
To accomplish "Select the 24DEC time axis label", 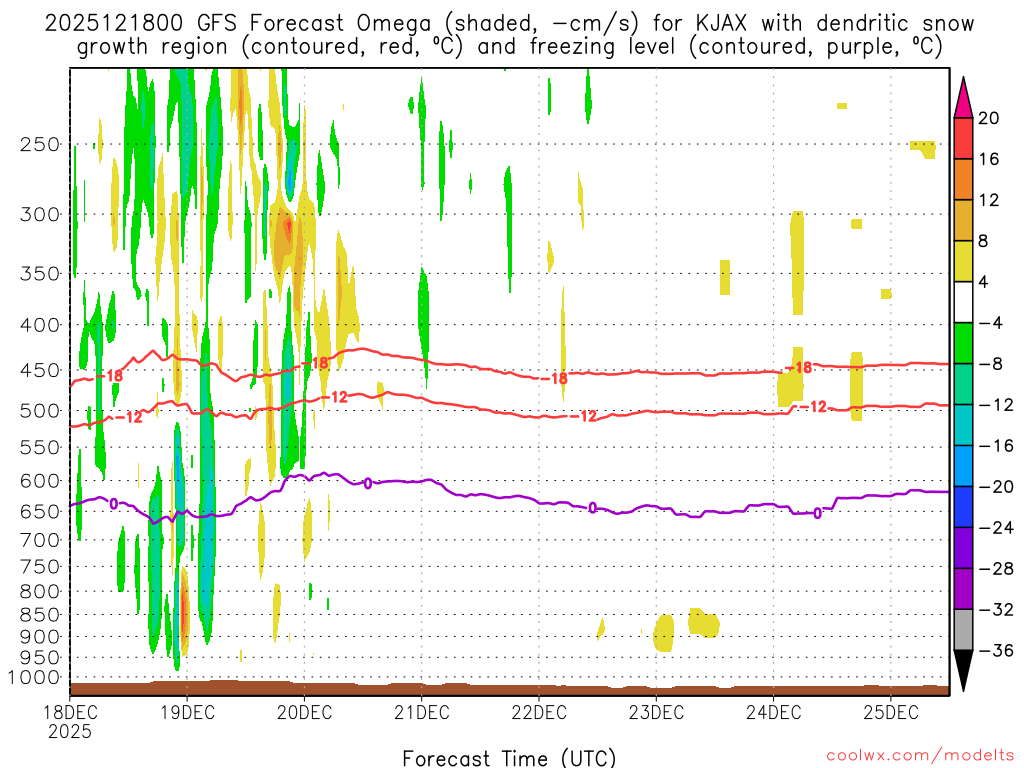I will click(x=773, y=712).
